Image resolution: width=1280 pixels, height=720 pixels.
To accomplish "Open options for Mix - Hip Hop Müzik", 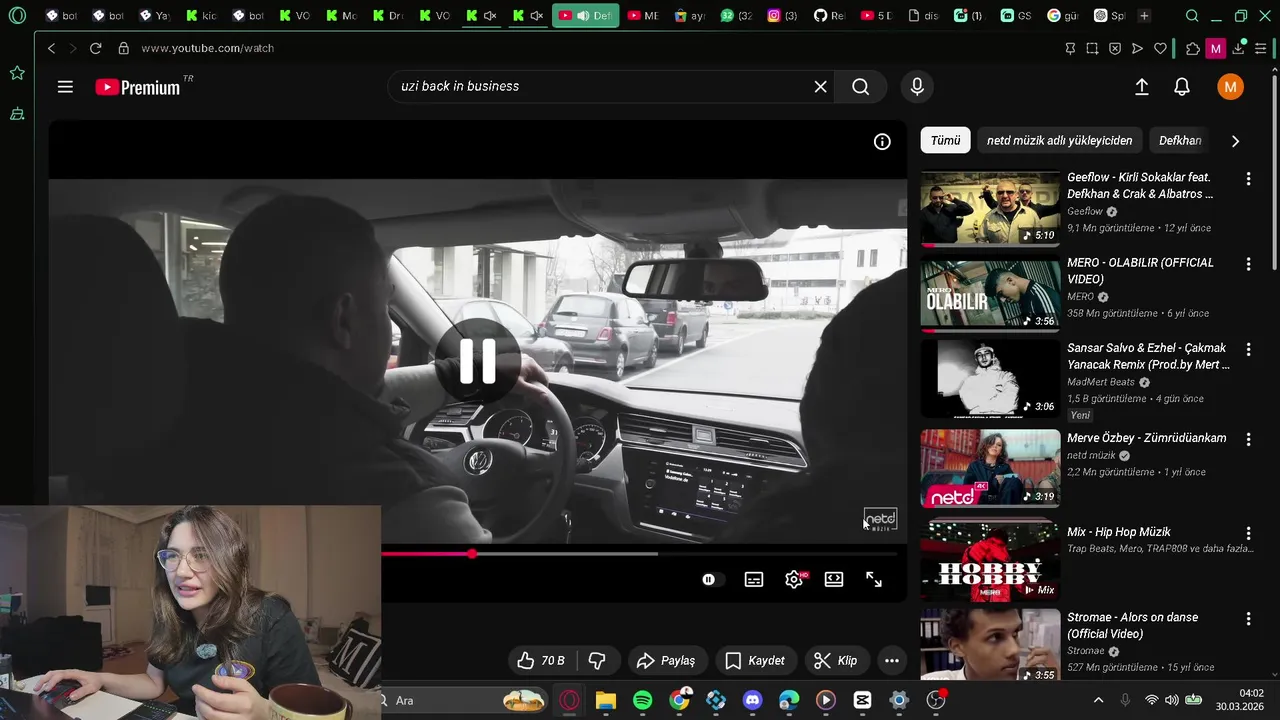I will [x=1248, y=534].
